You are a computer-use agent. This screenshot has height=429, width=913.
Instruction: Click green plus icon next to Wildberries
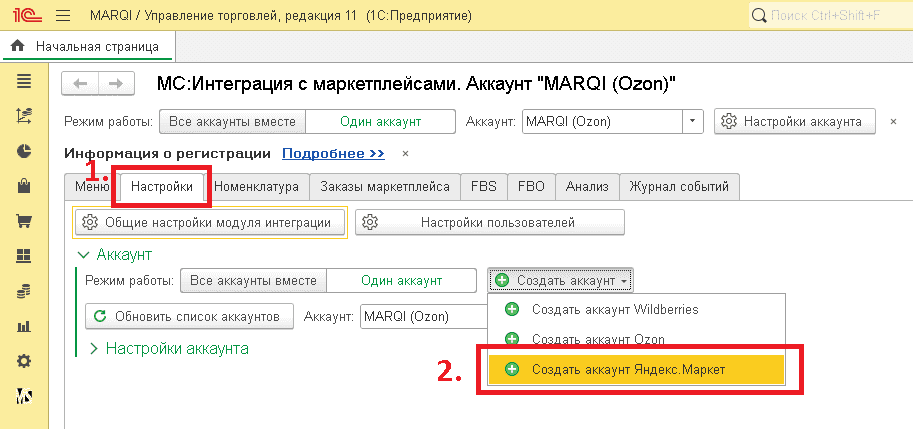[512, 309]
